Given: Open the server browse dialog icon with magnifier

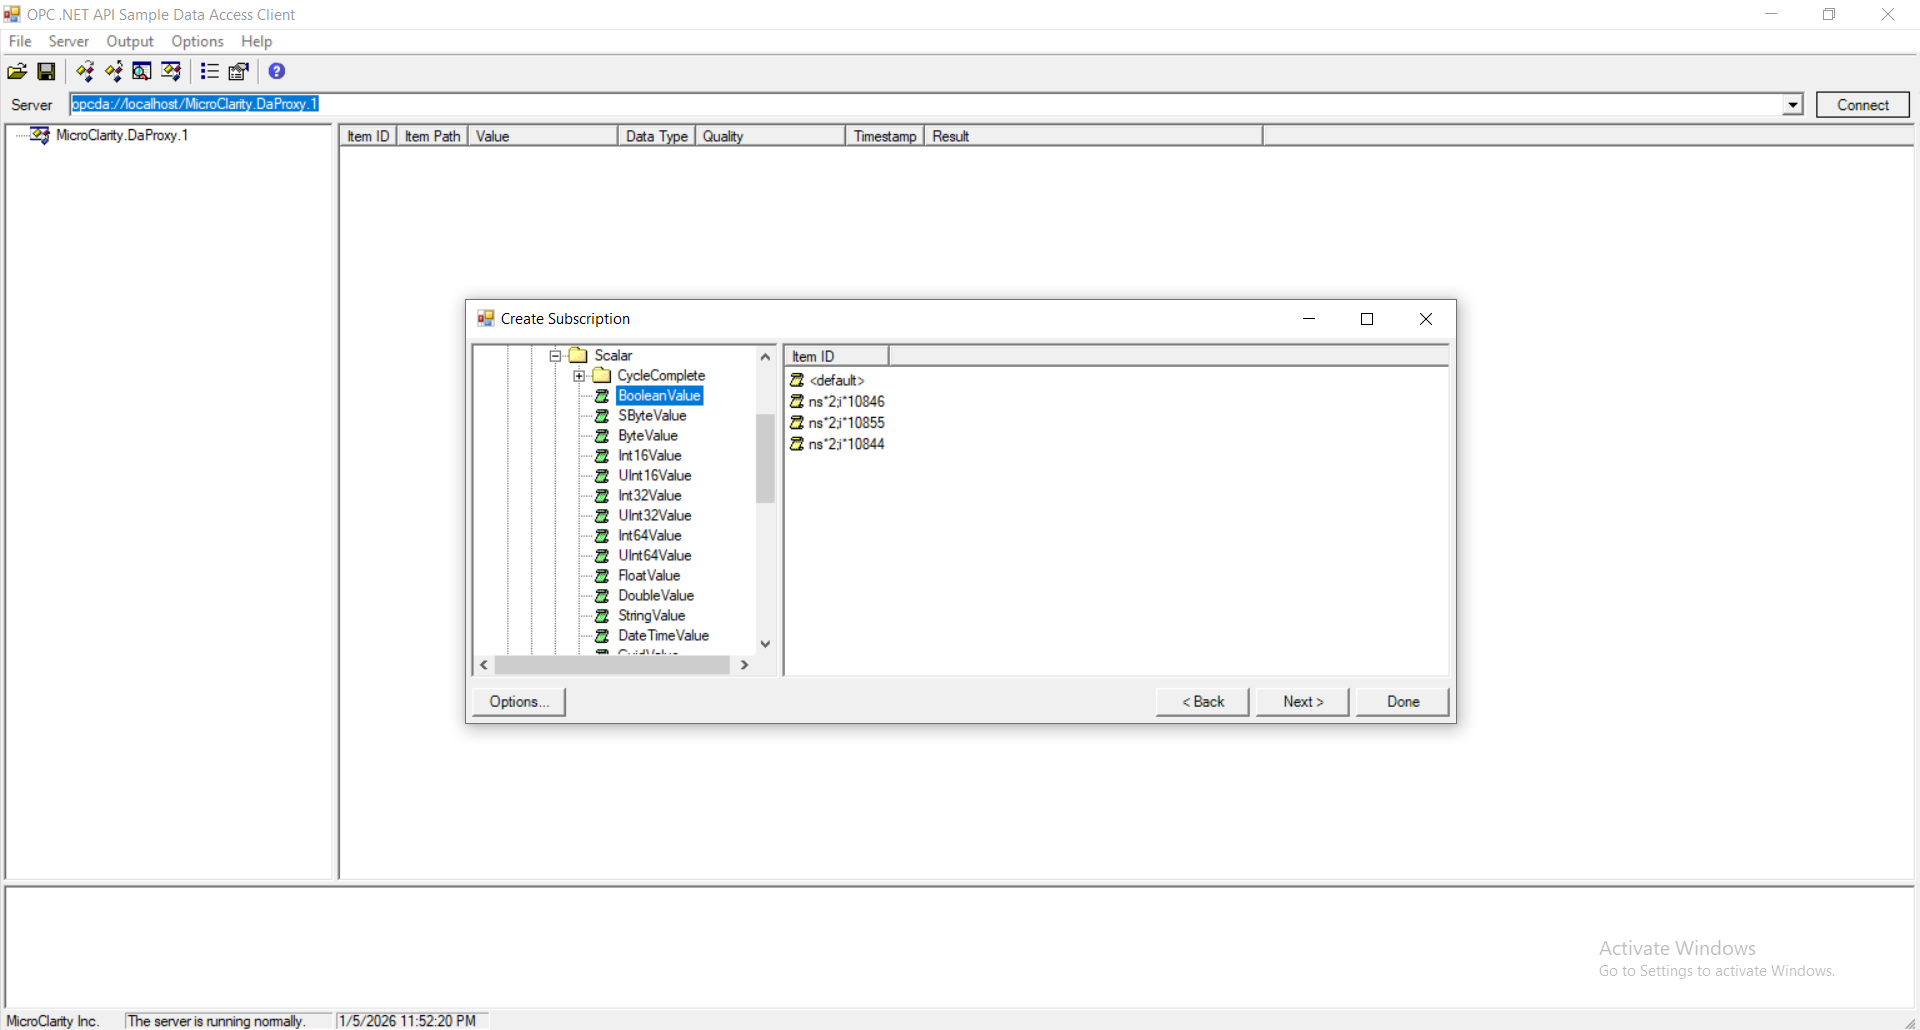Looking at the screenshot, I should point(141,71).
